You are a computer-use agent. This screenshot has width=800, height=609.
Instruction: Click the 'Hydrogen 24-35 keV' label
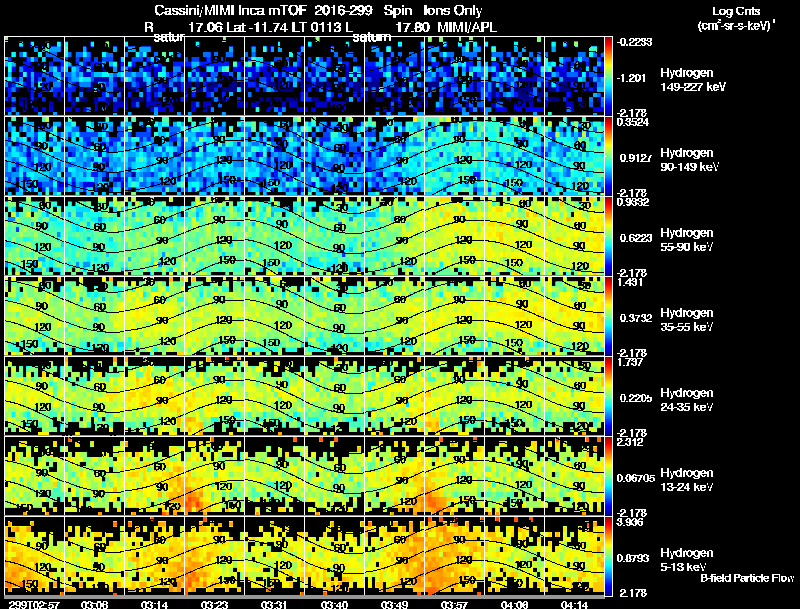(687, 400)
